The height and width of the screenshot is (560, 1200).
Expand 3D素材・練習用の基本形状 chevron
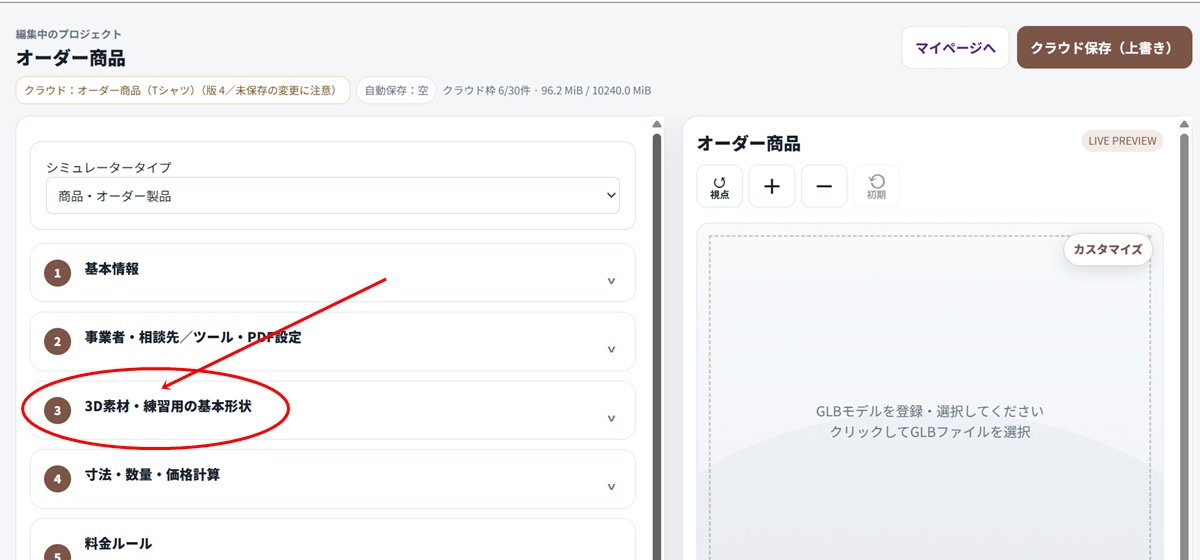coord(611,418)
